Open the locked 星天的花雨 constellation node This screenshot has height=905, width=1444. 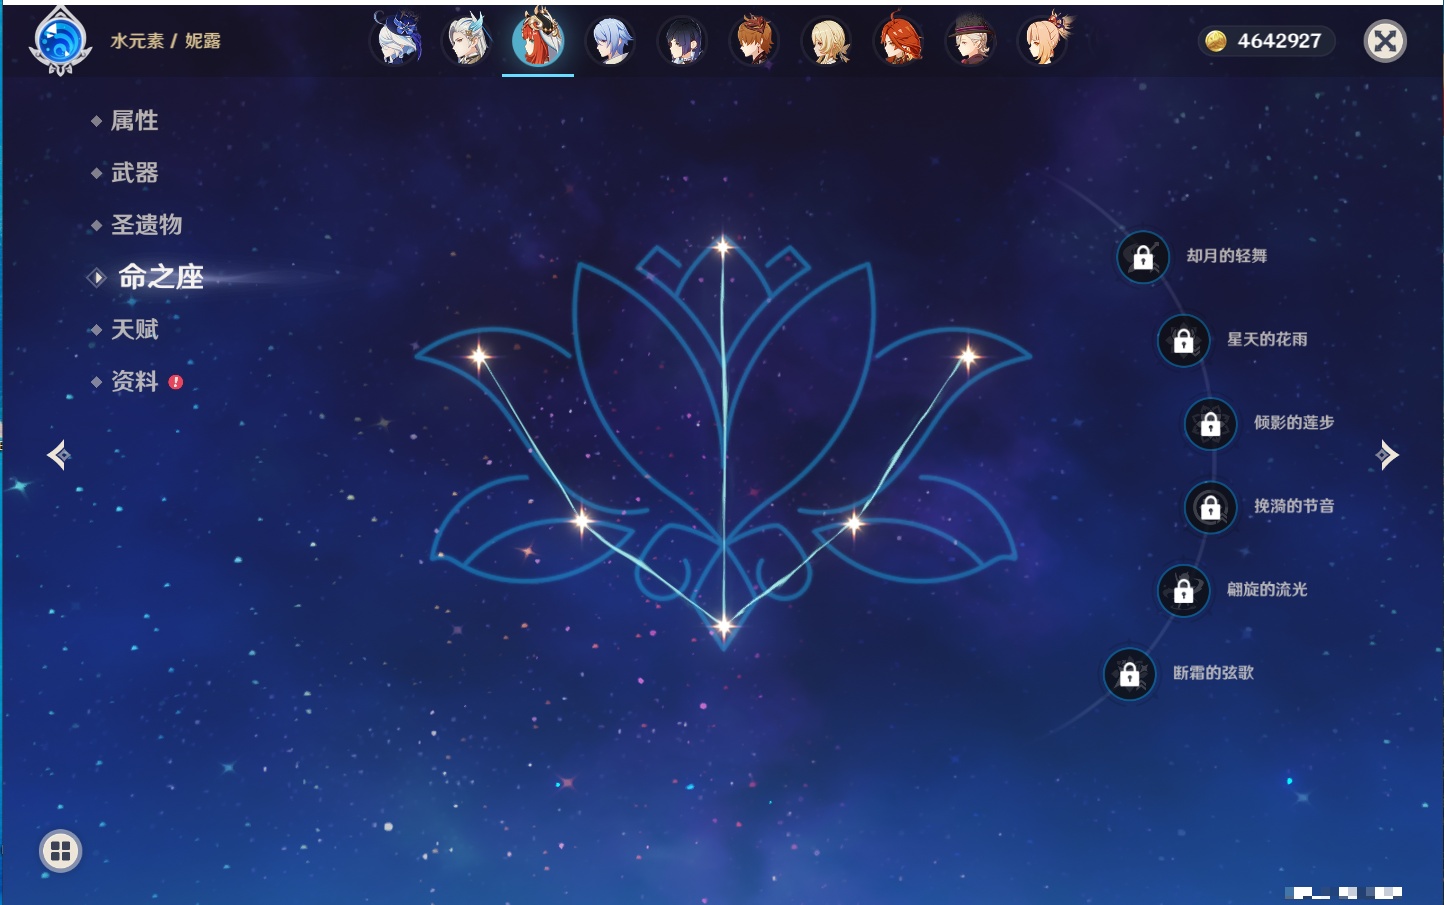1184,340
